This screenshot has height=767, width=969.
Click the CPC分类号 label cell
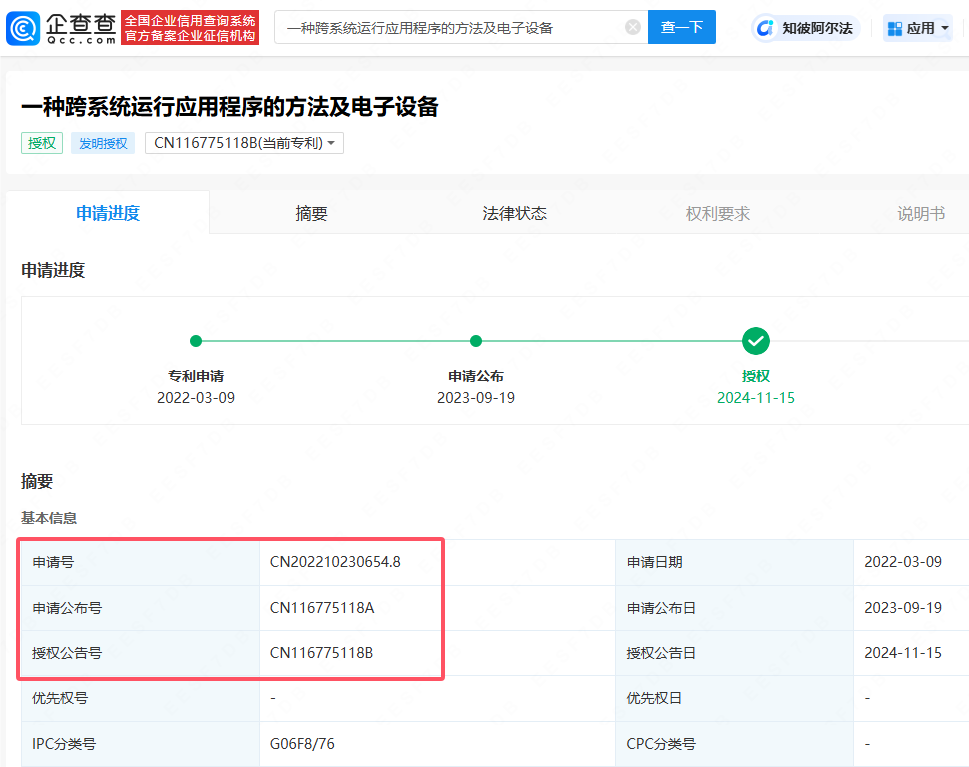pyautogui.click(x=734, y=744)
